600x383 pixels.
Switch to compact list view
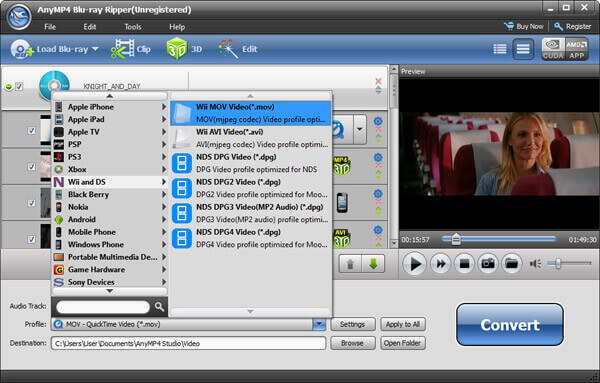(523, 49)
